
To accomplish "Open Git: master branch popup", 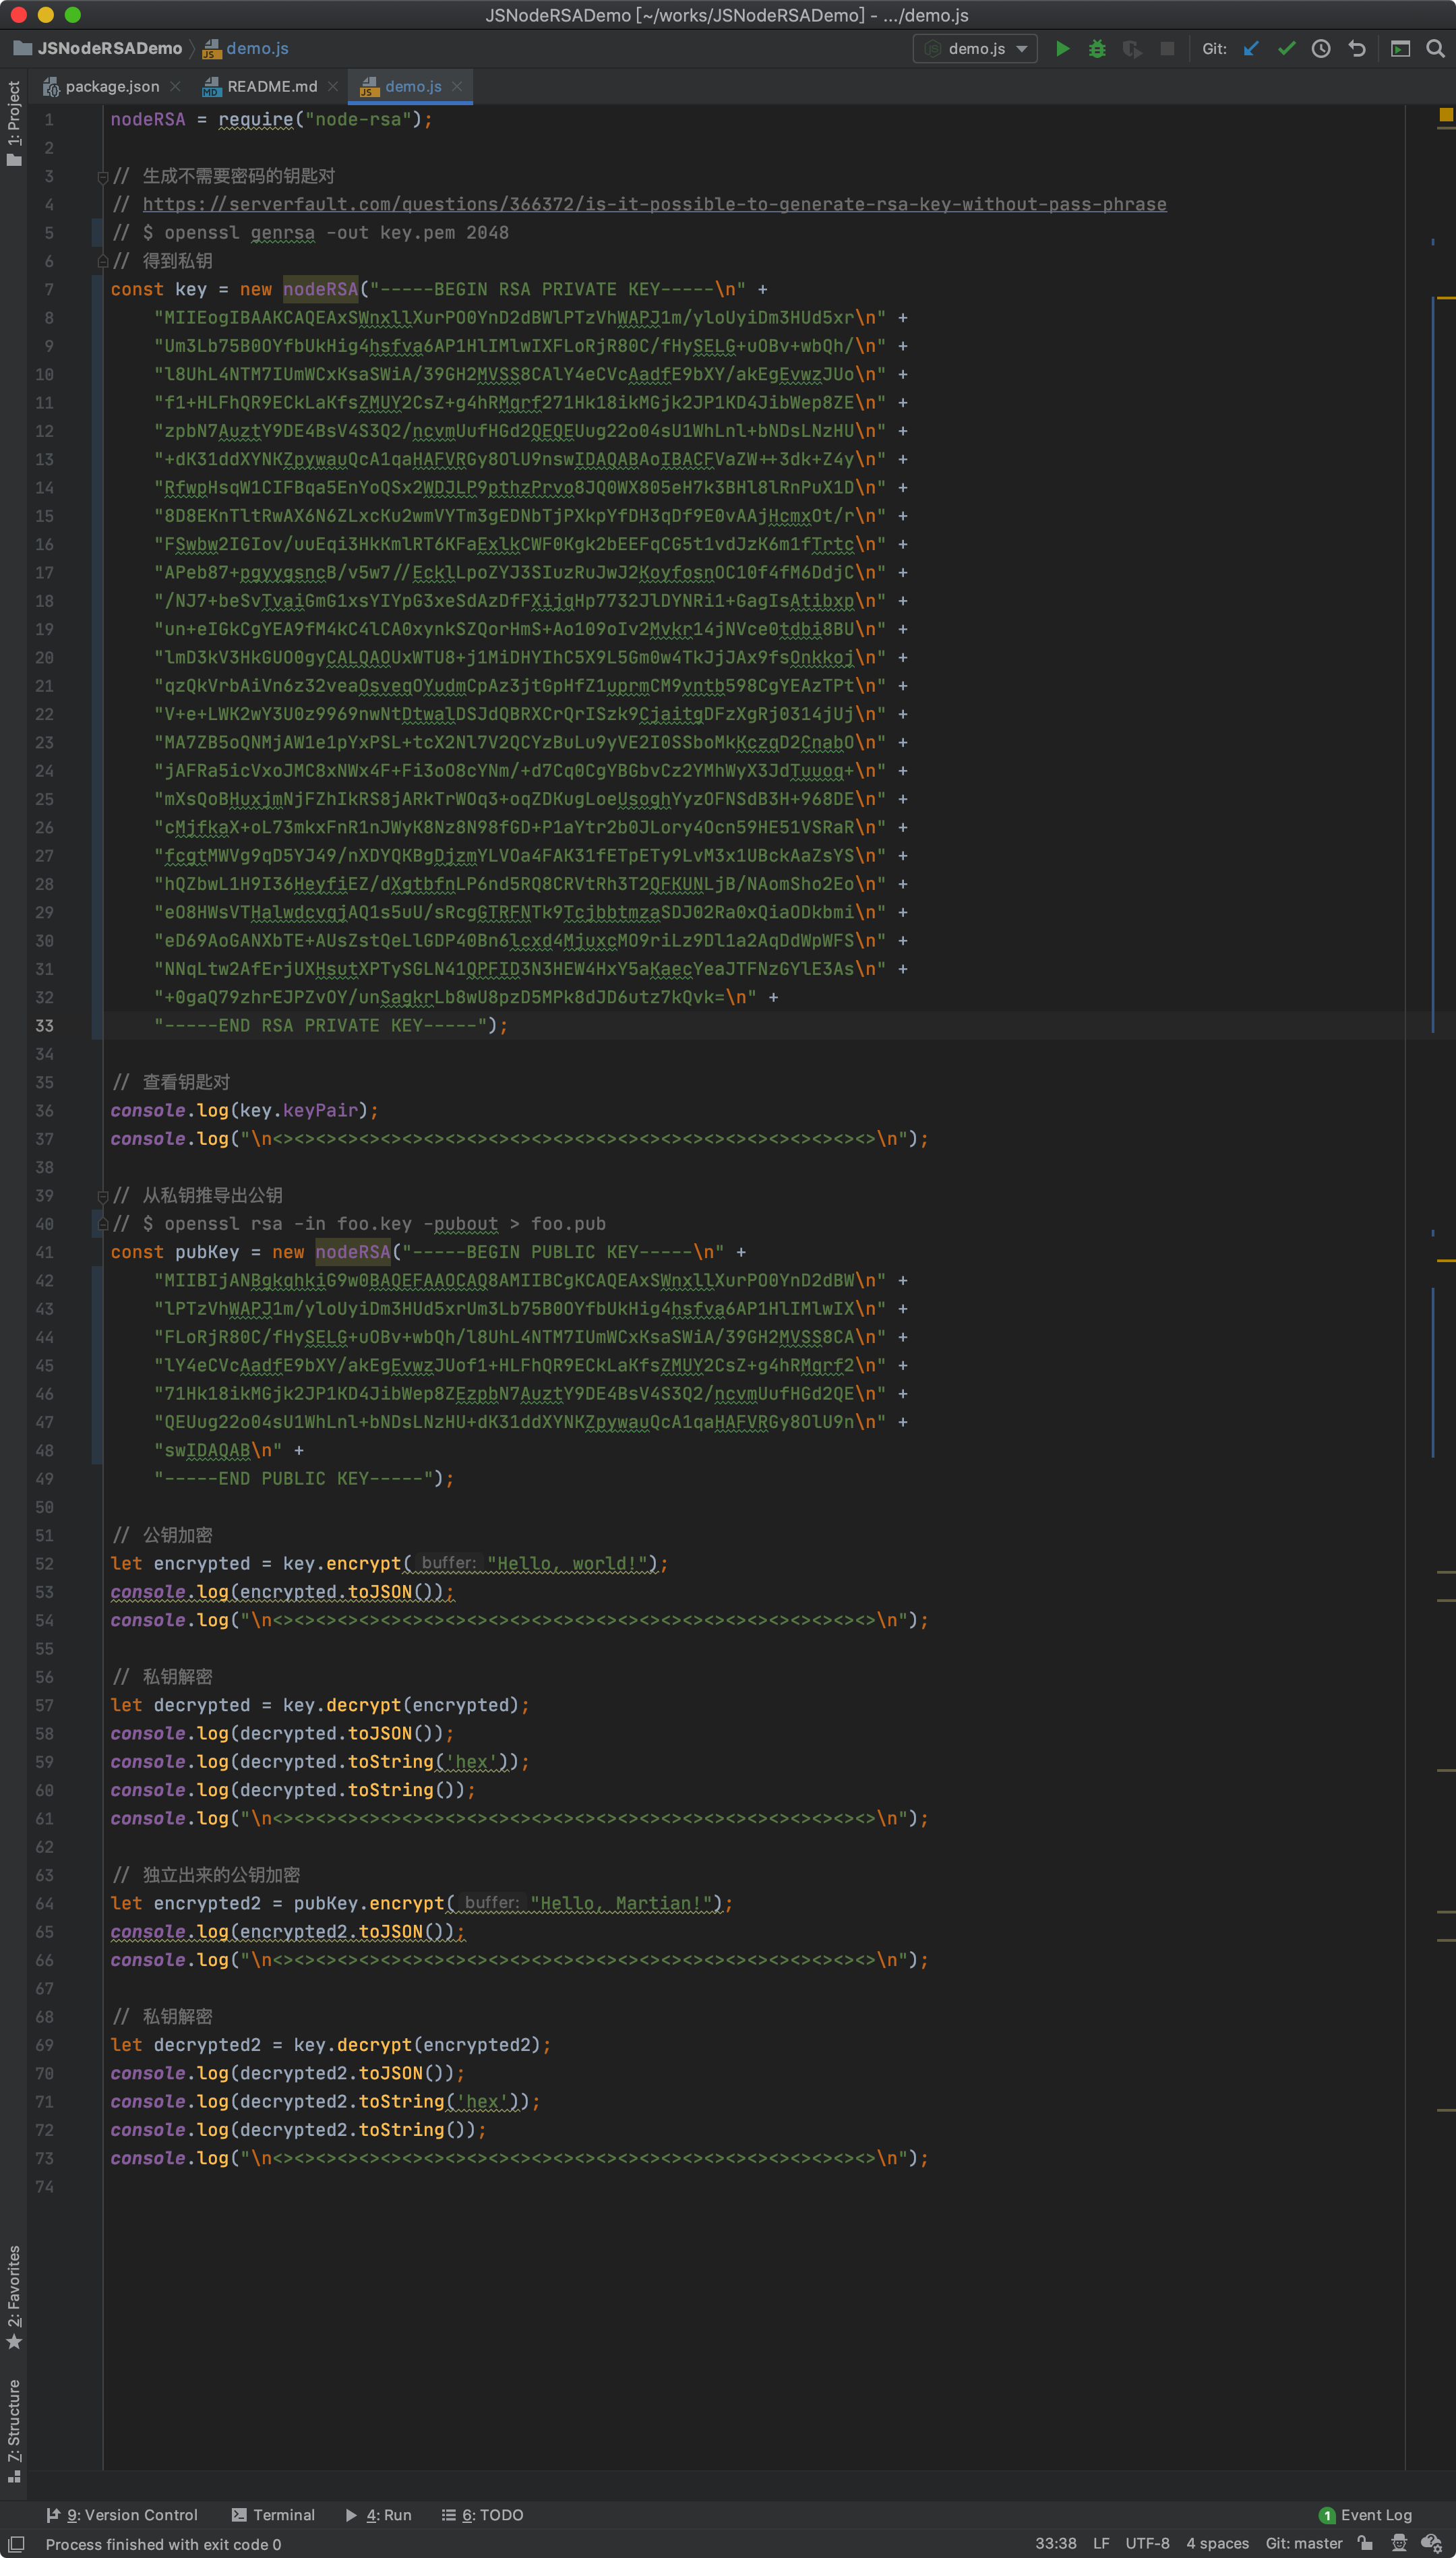I will 1303,2543.
